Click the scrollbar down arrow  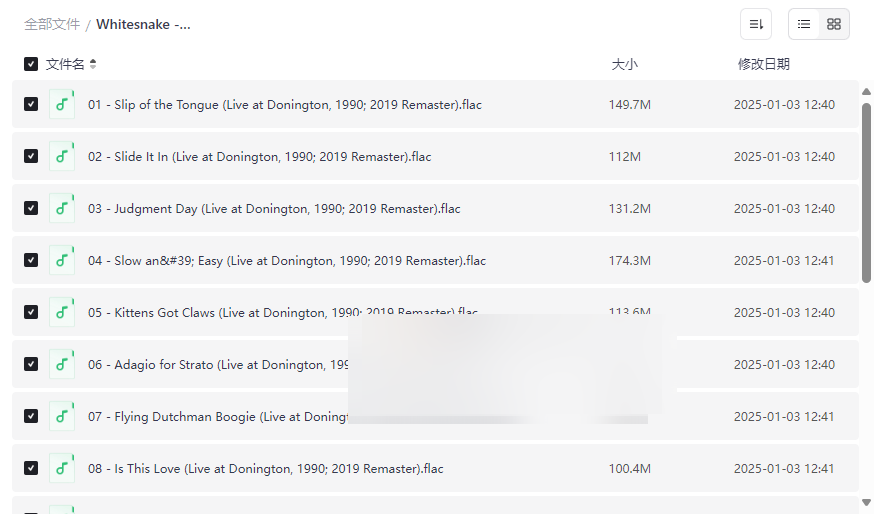coord(866,502)
